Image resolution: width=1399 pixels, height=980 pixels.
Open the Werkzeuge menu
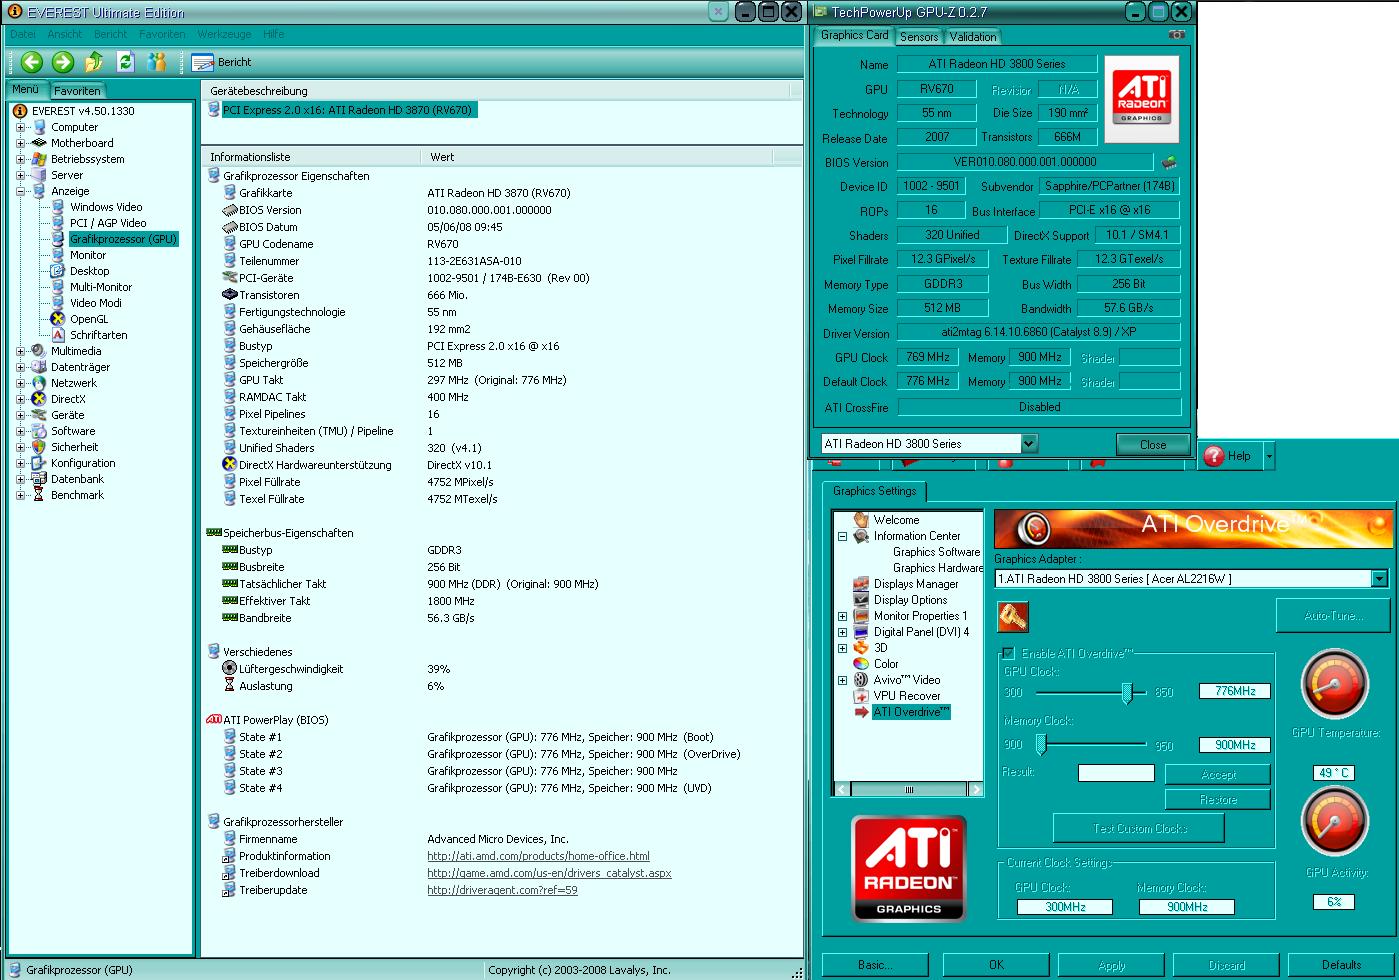coord(225,34)
